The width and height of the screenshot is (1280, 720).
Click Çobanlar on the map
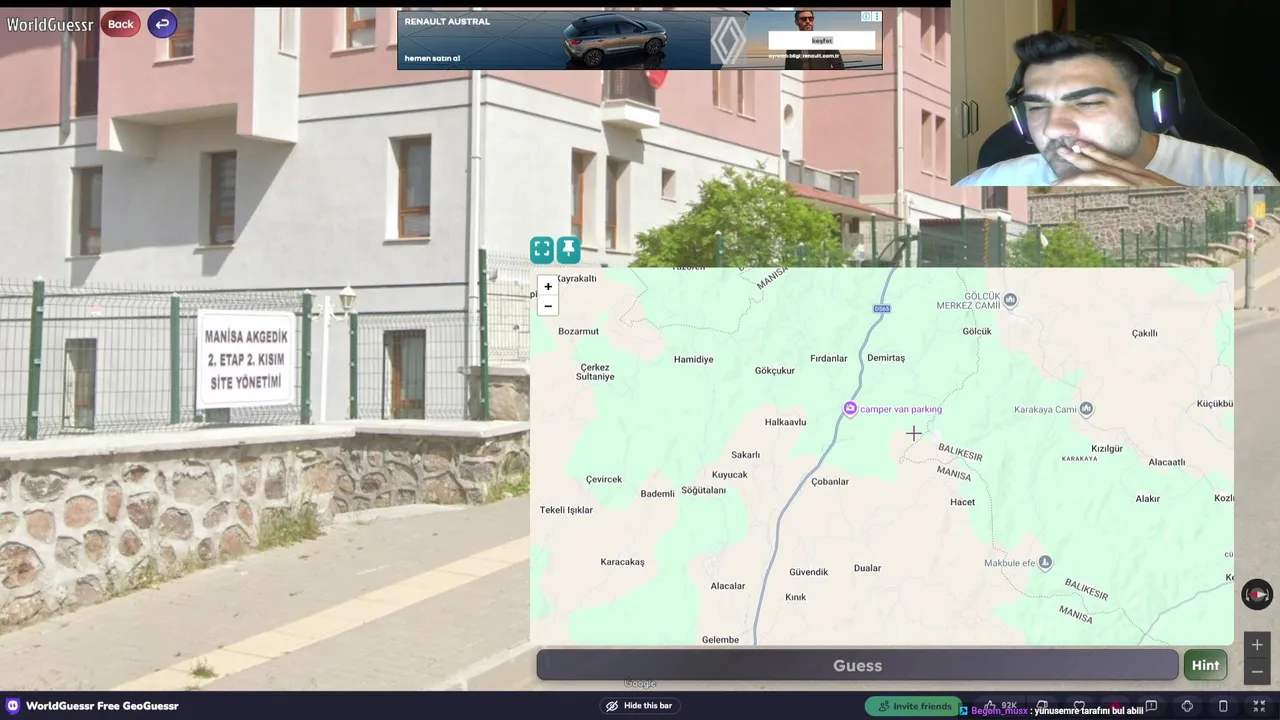pyautogui.click(x=830, y=482)
